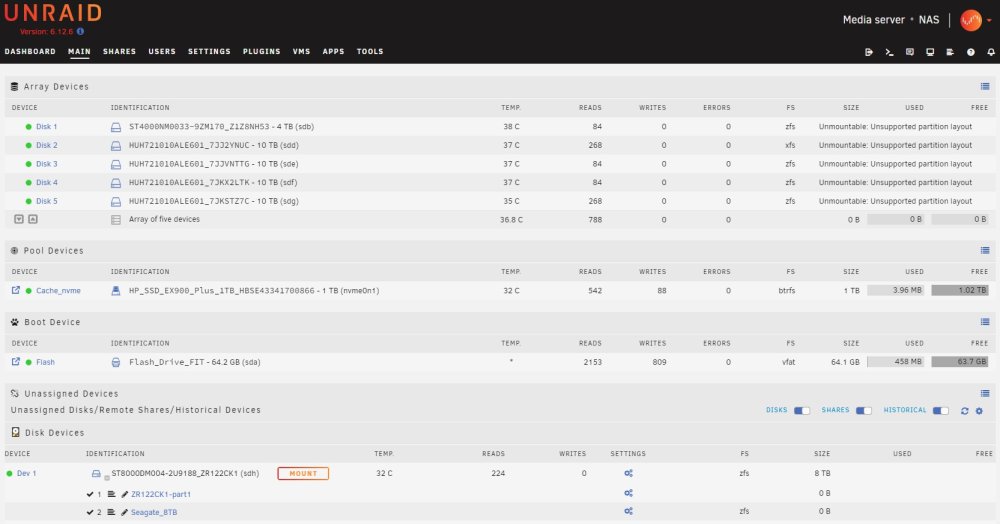Toggle the Boot Device view icon

tap(985, 322)
